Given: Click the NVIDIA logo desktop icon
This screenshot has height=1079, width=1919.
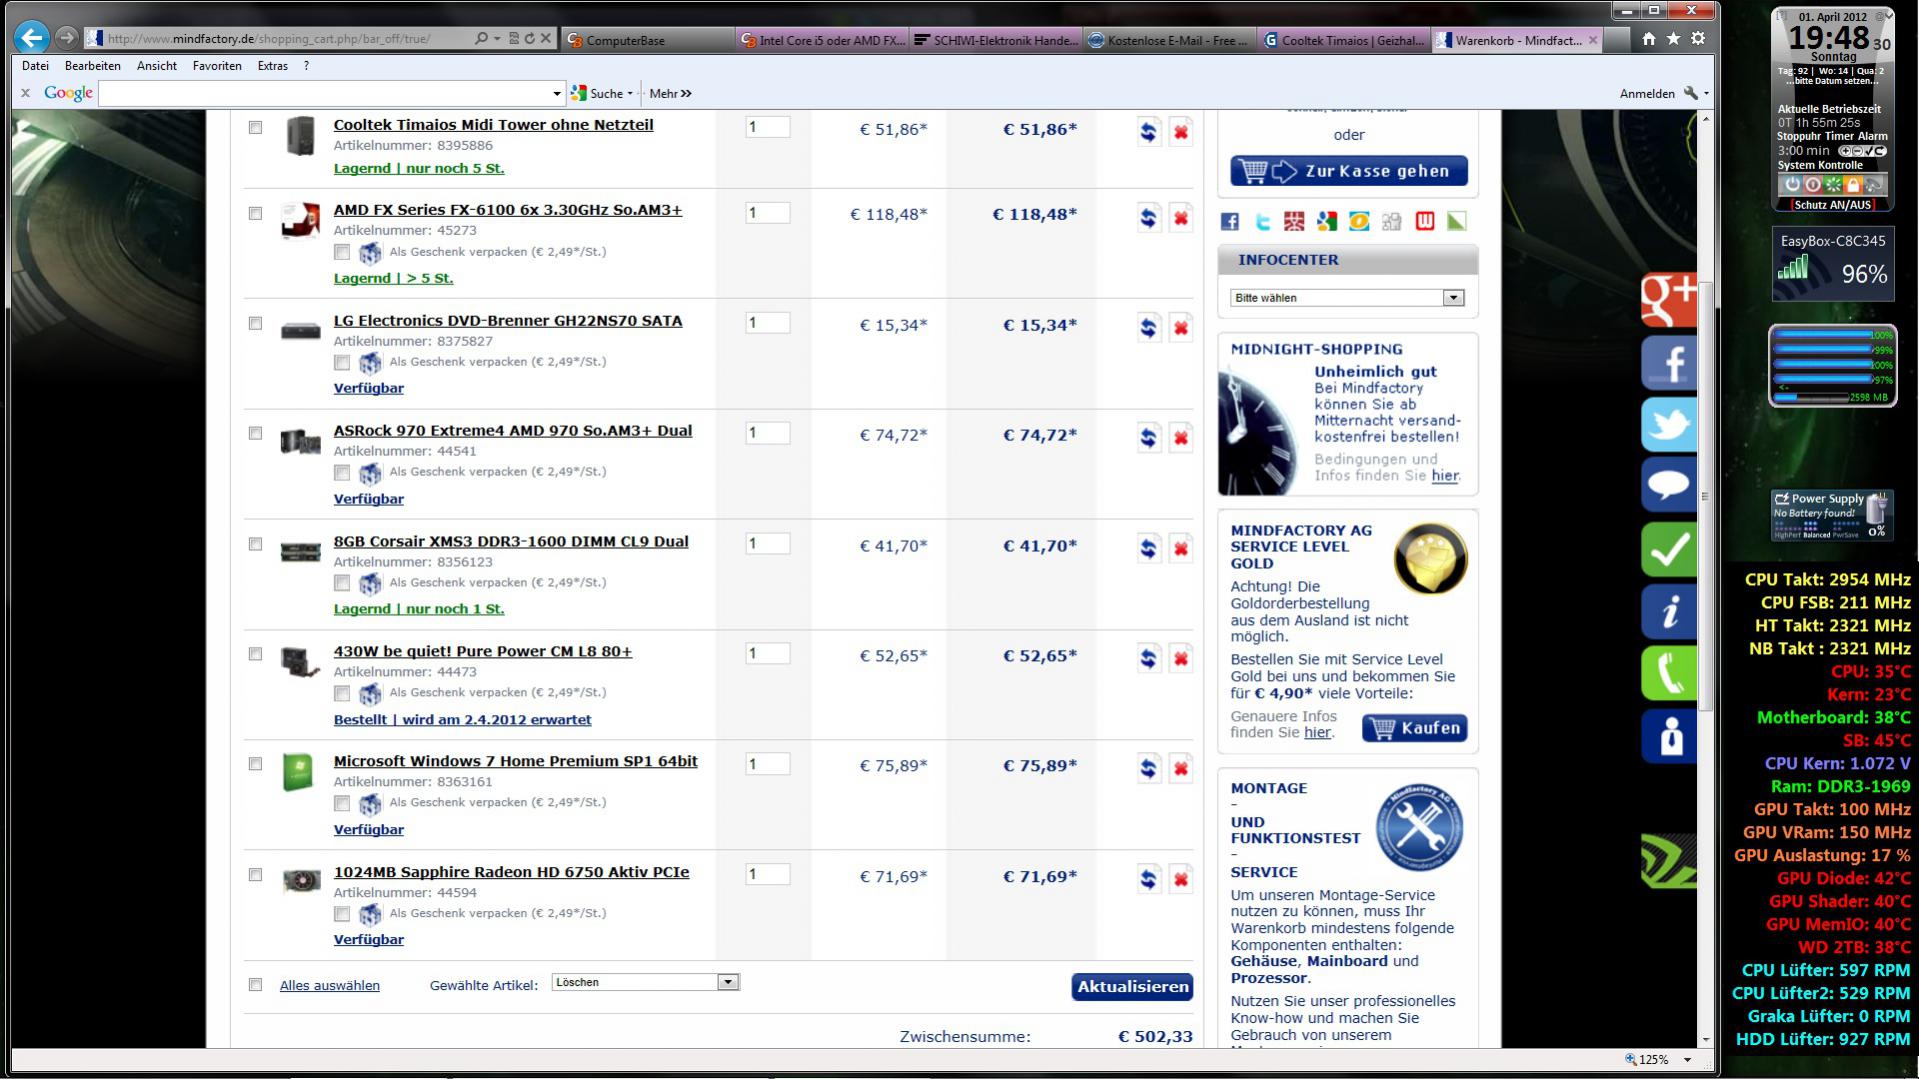Looking at the screenshot, I should [1668, 861].
